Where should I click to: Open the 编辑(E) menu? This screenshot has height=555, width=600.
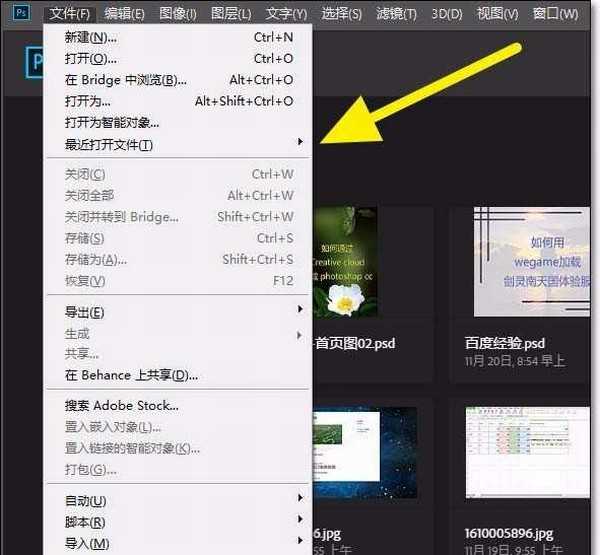pyautogui.click(x=125, y=14)
